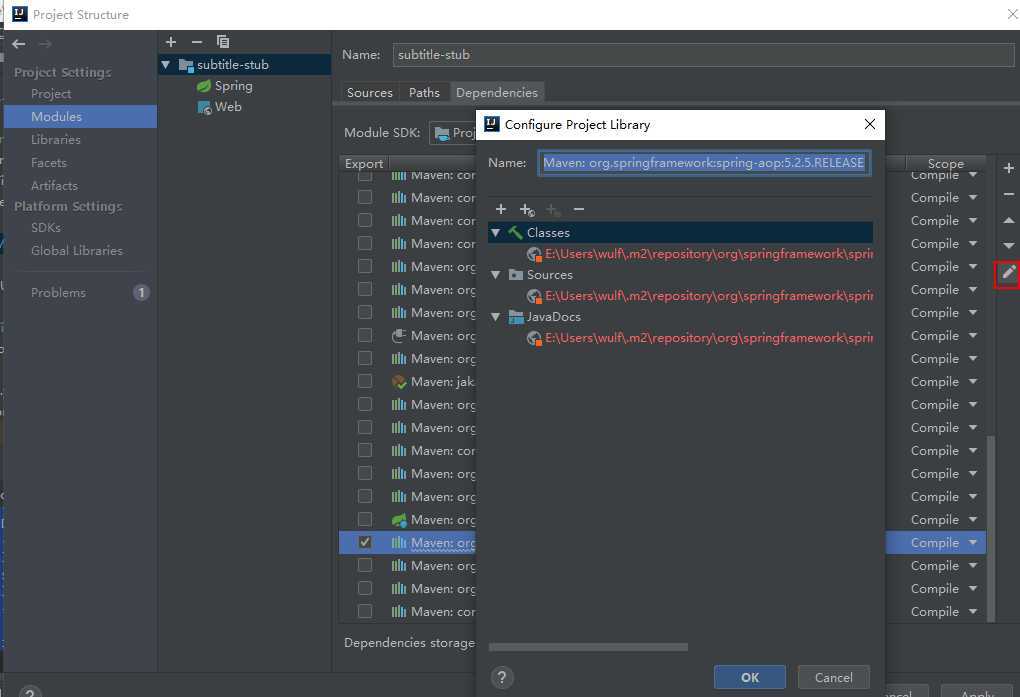This screenshot has height=697, width=1020.
Task: Open the Module SDK dropdown
Action: pyautogui.click(x=453, y=133)
